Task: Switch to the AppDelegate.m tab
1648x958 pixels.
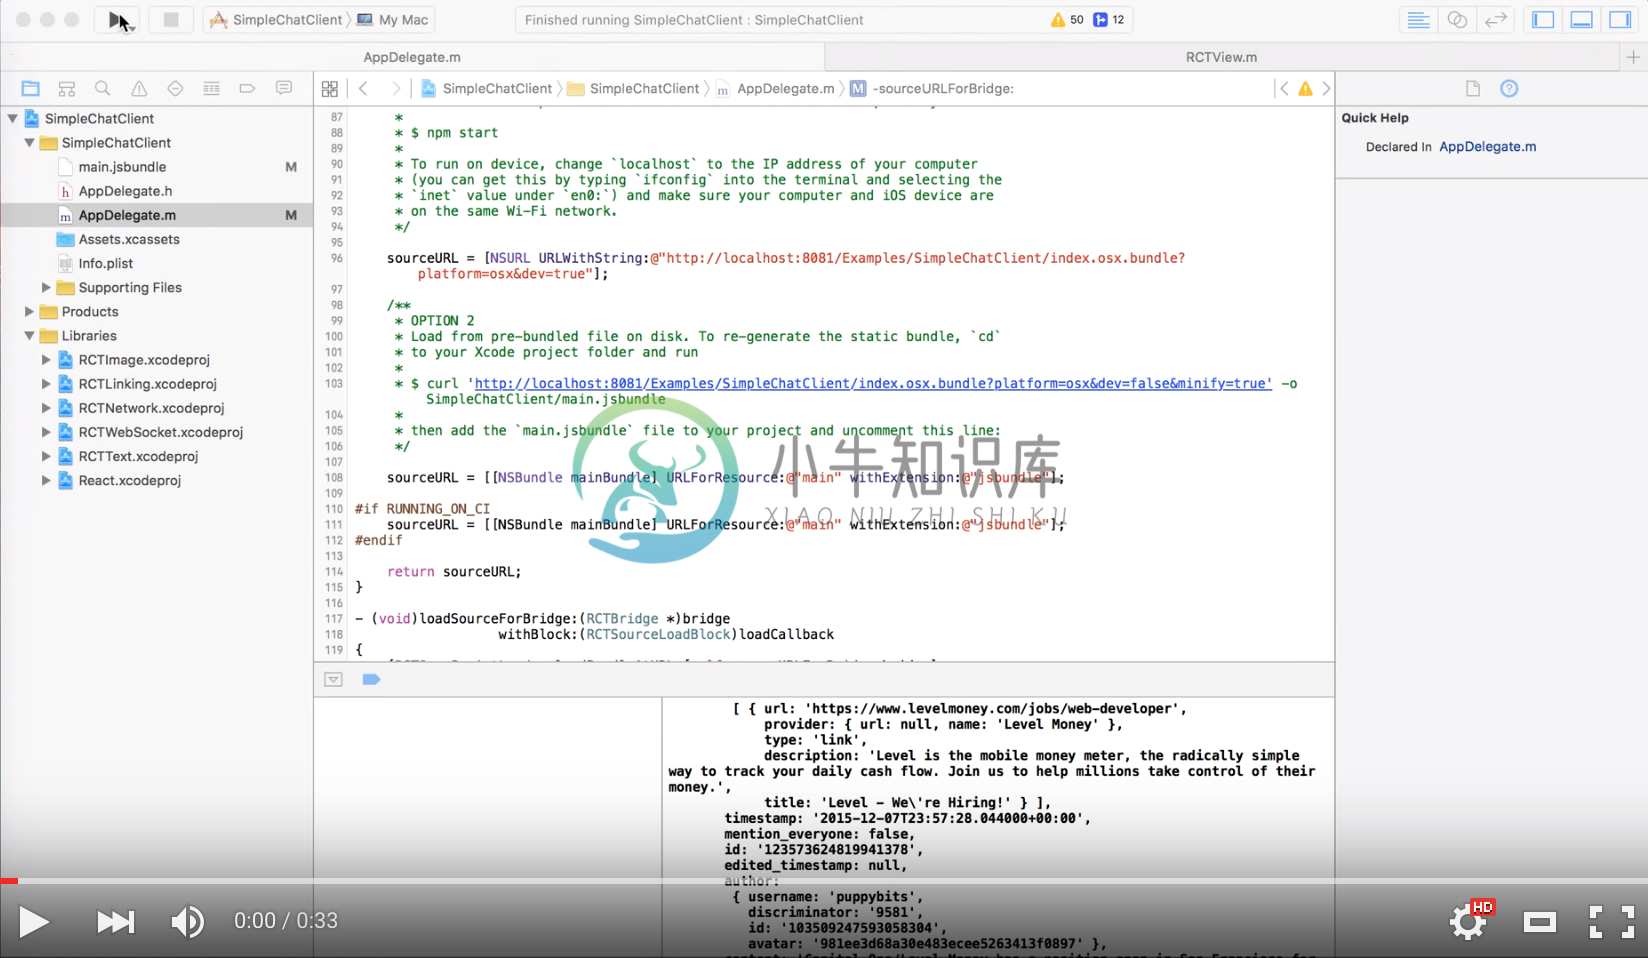Action: click(x=412, y=57)
